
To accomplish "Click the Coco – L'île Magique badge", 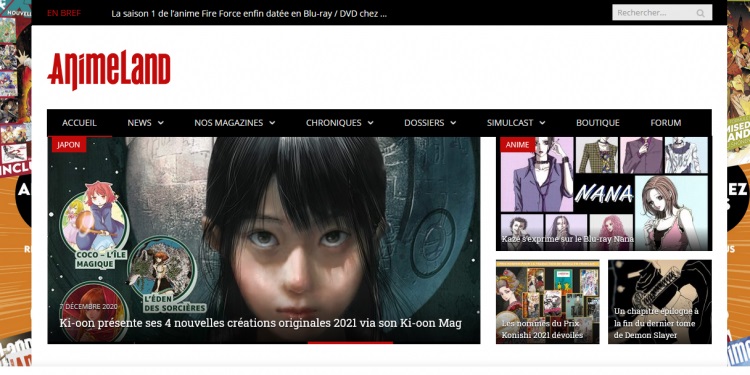I will [x=94, y=225].
